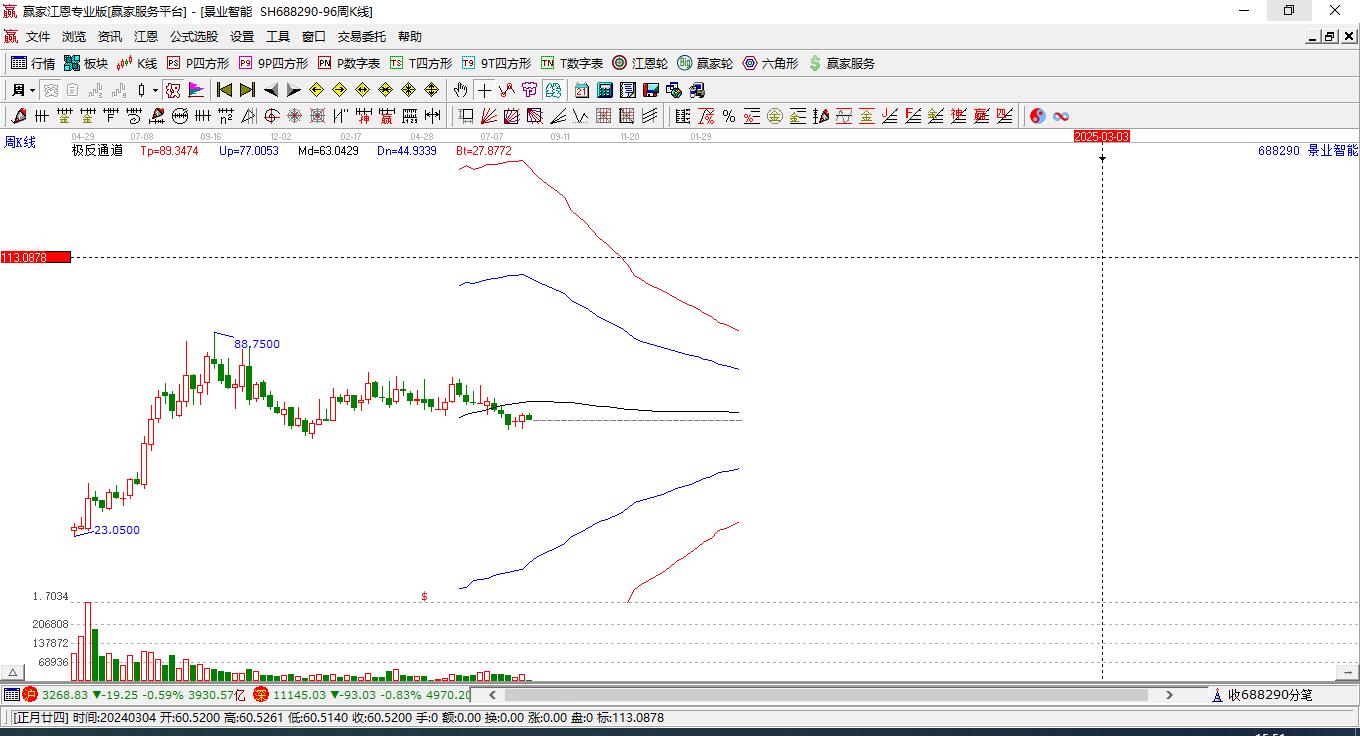1360x736 pixels.
Task: Click the yellow right-arrow diamond icon
Action: 340,90
